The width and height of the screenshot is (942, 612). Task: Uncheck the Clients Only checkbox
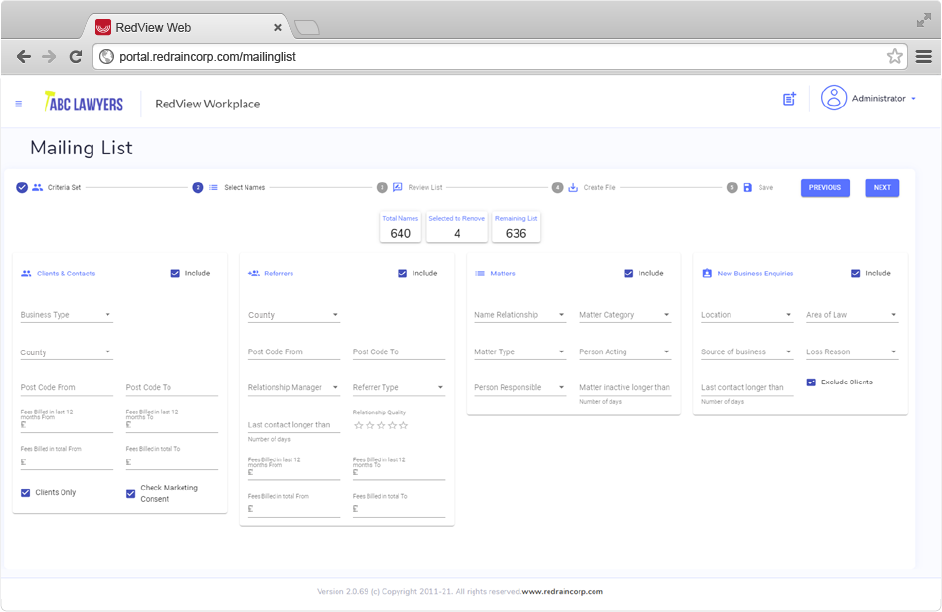tap(25, 492)
